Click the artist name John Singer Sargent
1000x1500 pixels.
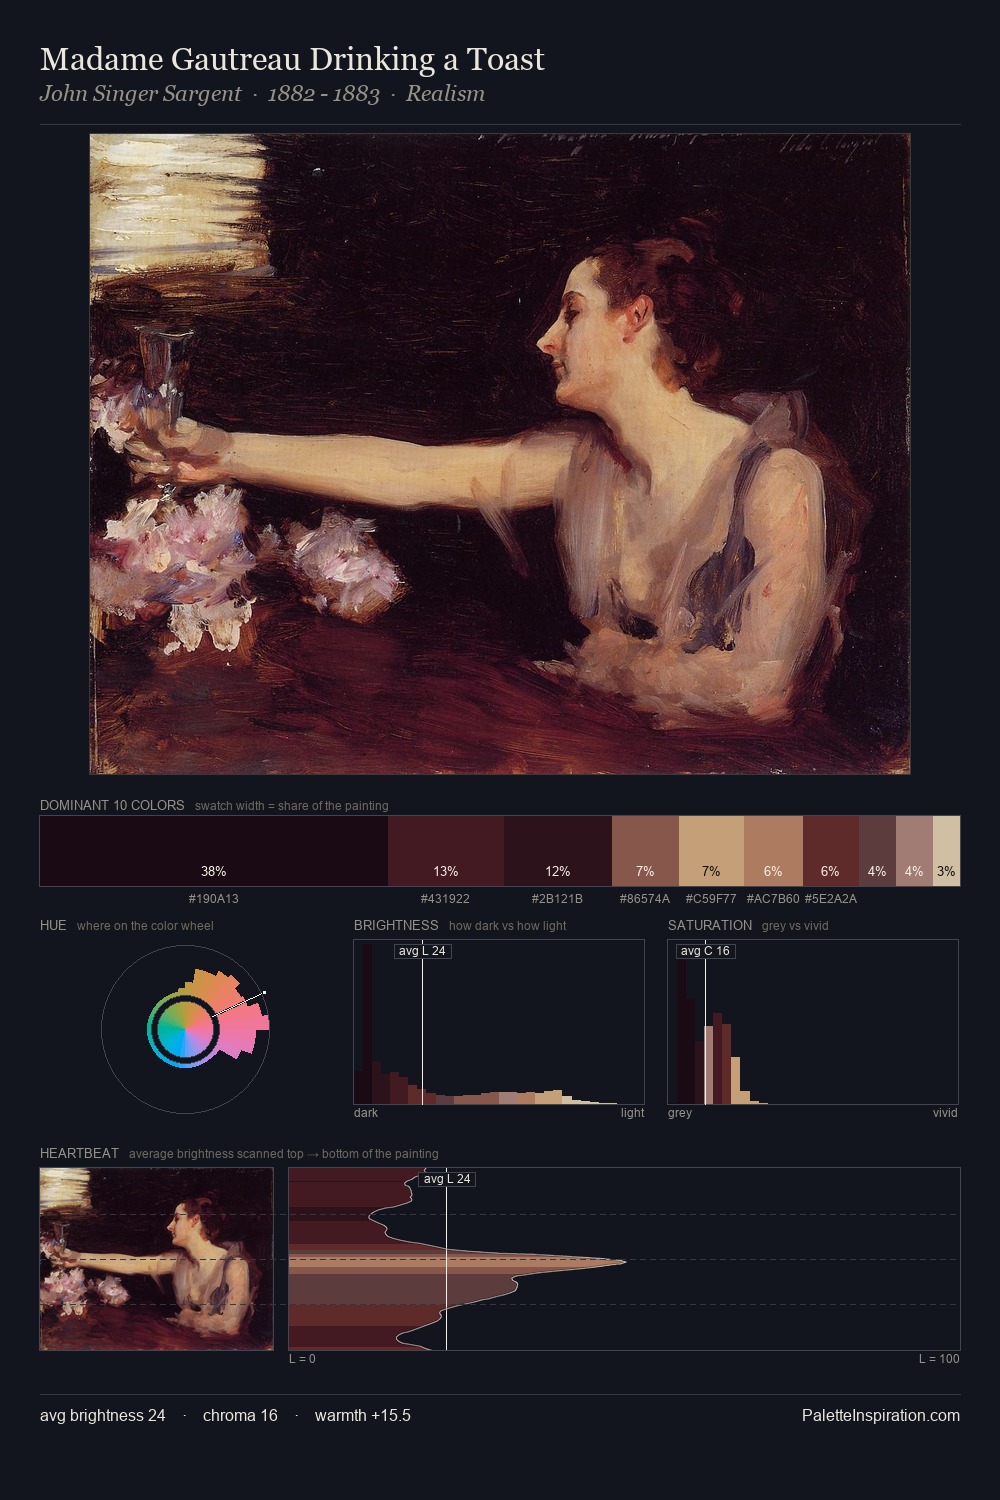click(140, 94)
